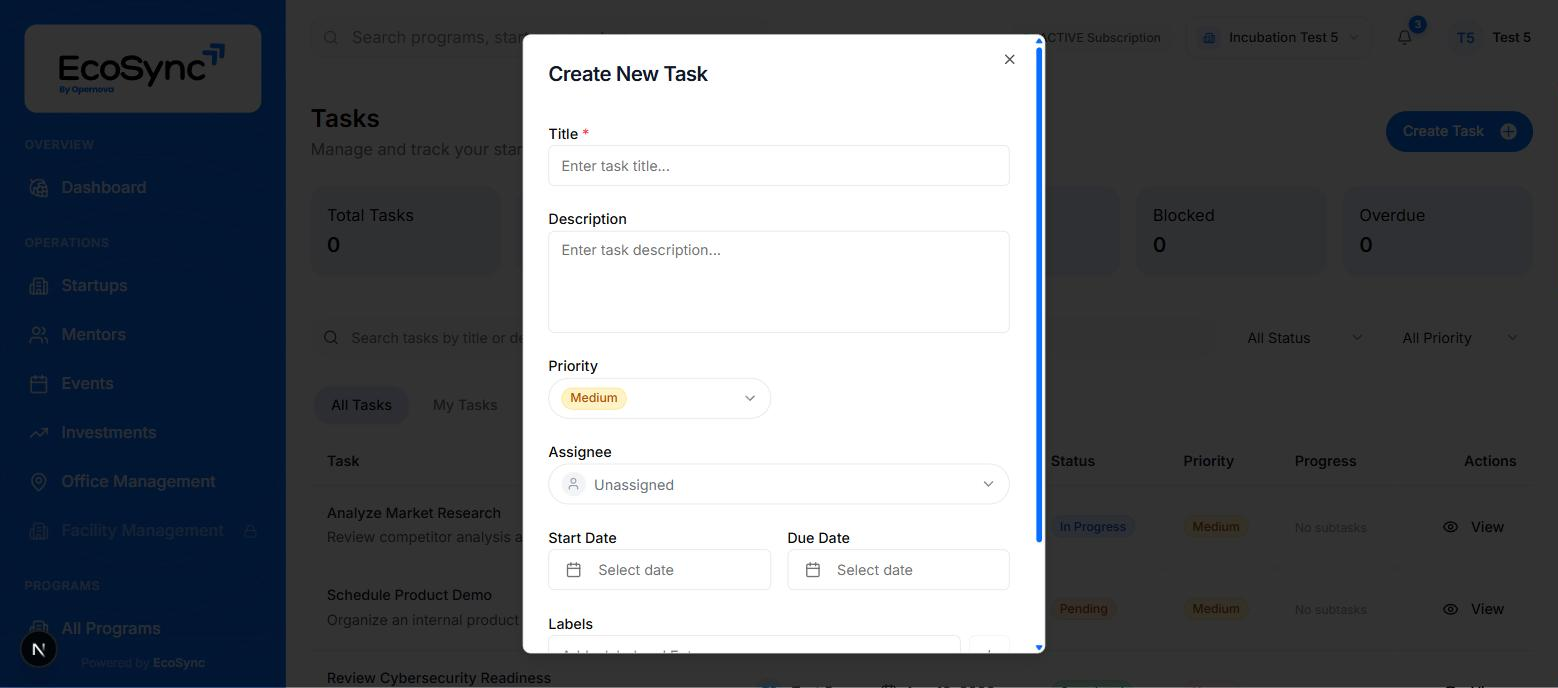The image size is (1558, 688).
Task: Open the Start Date picker
Action: click(x=659, y=570)
